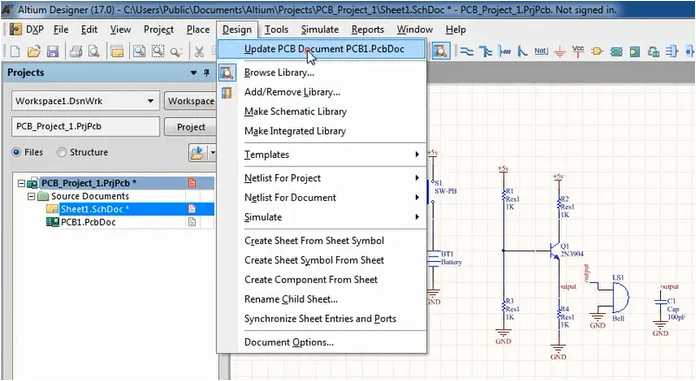Select the Place Bus Entry tool
The image size is (696, 381).
pos(522,52)
